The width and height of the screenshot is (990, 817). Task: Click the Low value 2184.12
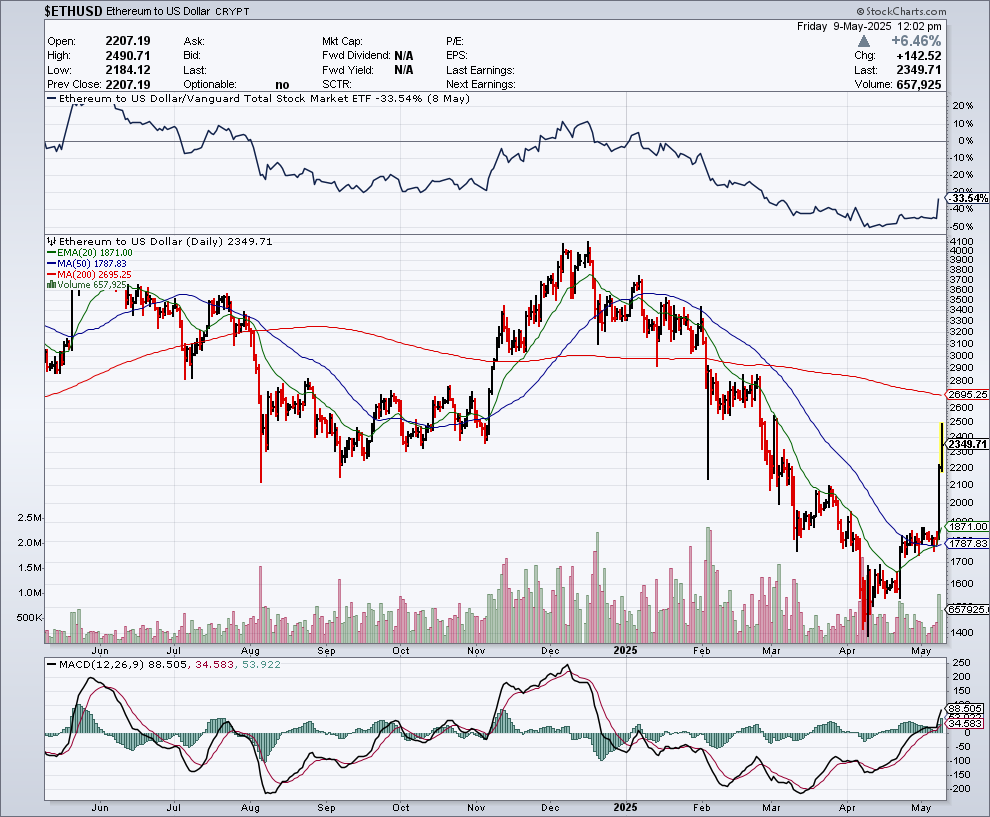click(x=128, y=70)
